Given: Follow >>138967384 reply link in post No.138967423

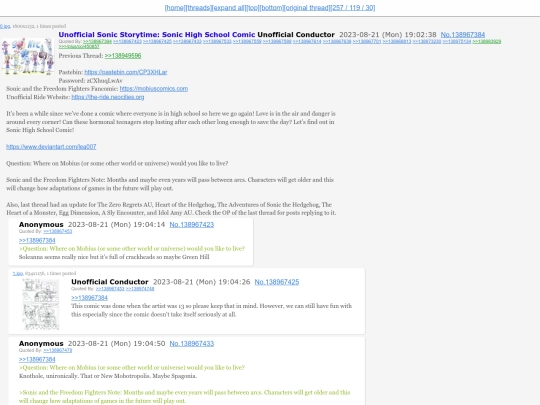Looking at the screenshot, I should point(37,240).
